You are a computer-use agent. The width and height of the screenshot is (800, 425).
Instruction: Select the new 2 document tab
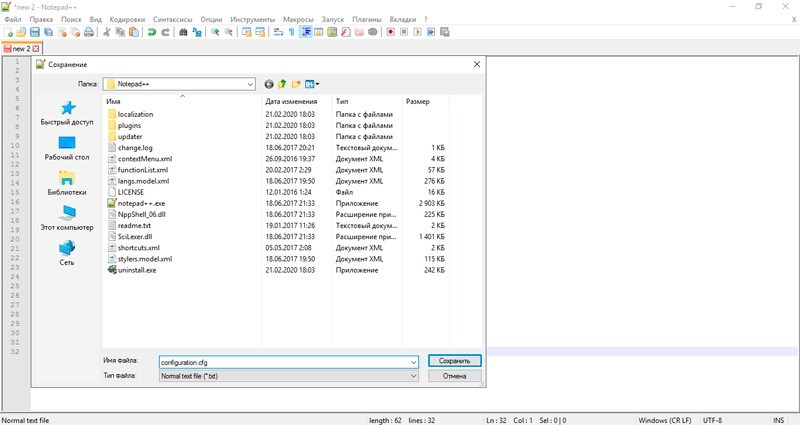point(21,48)
